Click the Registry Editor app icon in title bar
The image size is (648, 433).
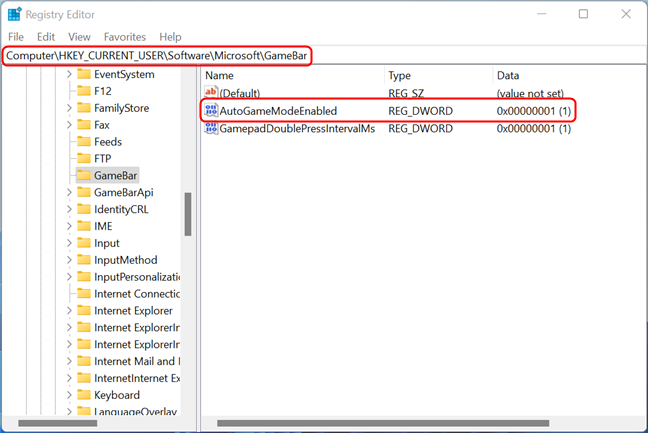14,14
